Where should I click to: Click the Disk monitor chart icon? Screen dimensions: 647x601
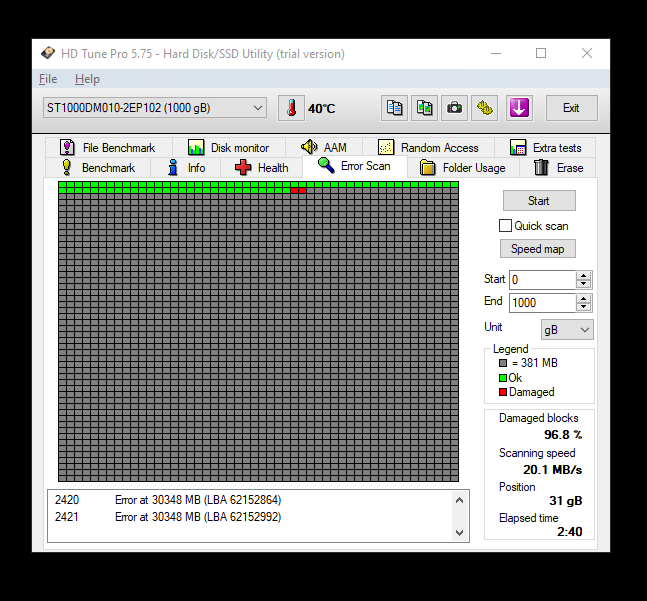196,147
